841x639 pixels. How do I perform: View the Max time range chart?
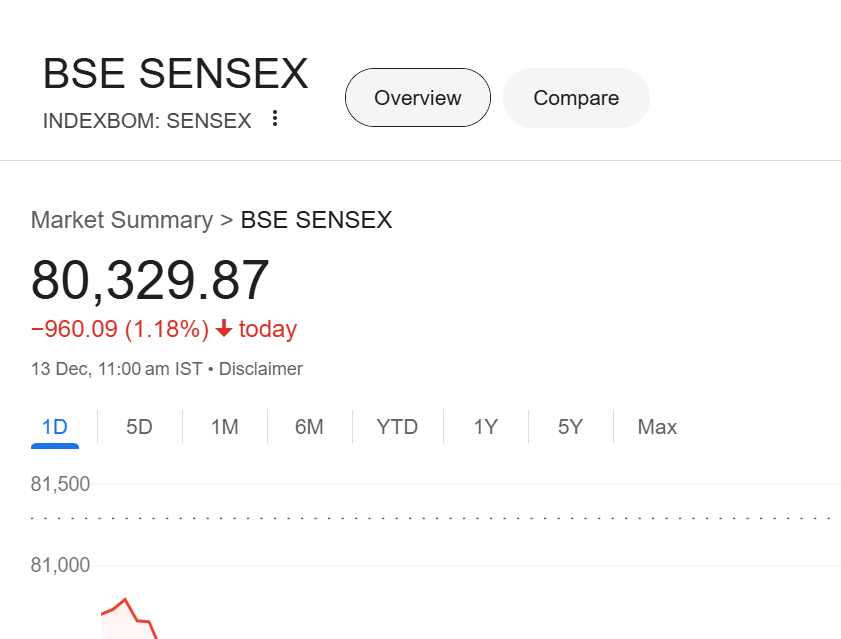(656, 426)
